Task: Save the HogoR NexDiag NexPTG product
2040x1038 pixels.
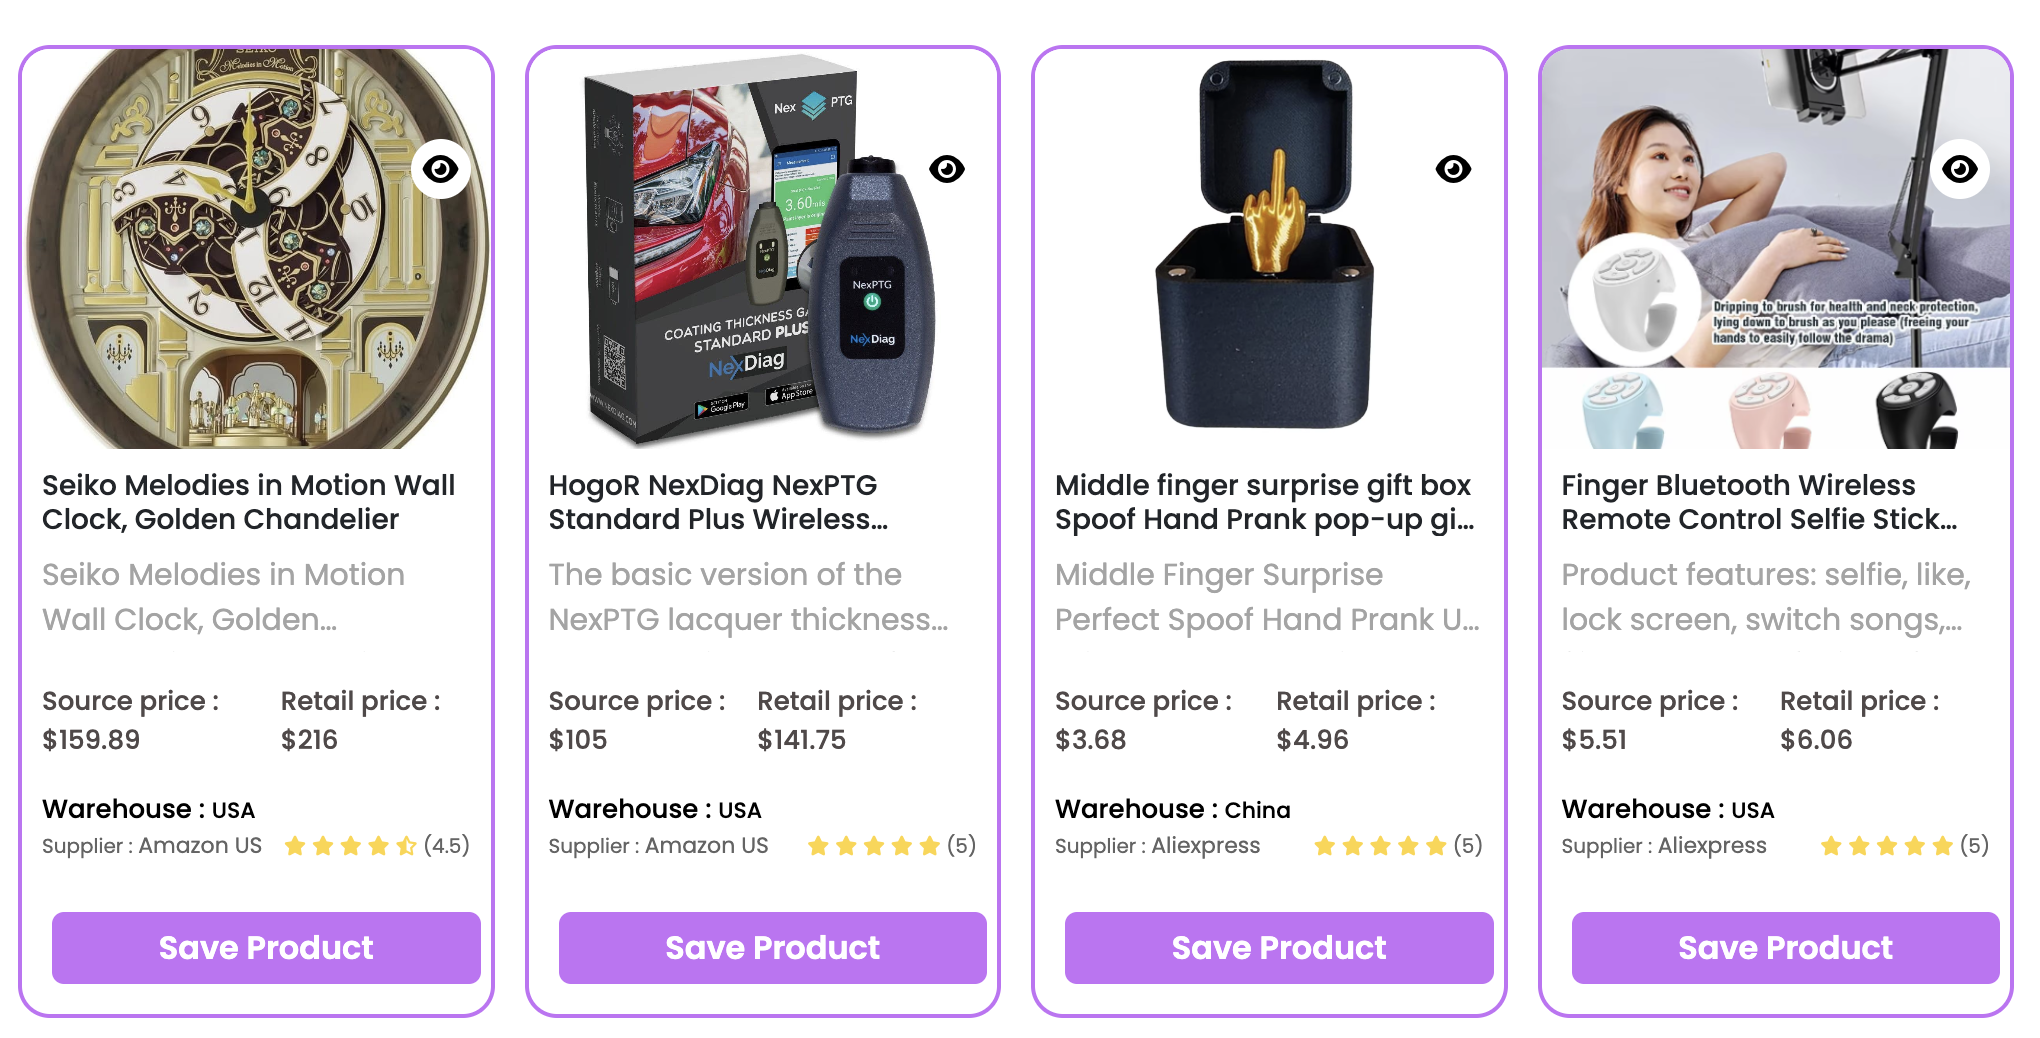Action: (773, 947)
